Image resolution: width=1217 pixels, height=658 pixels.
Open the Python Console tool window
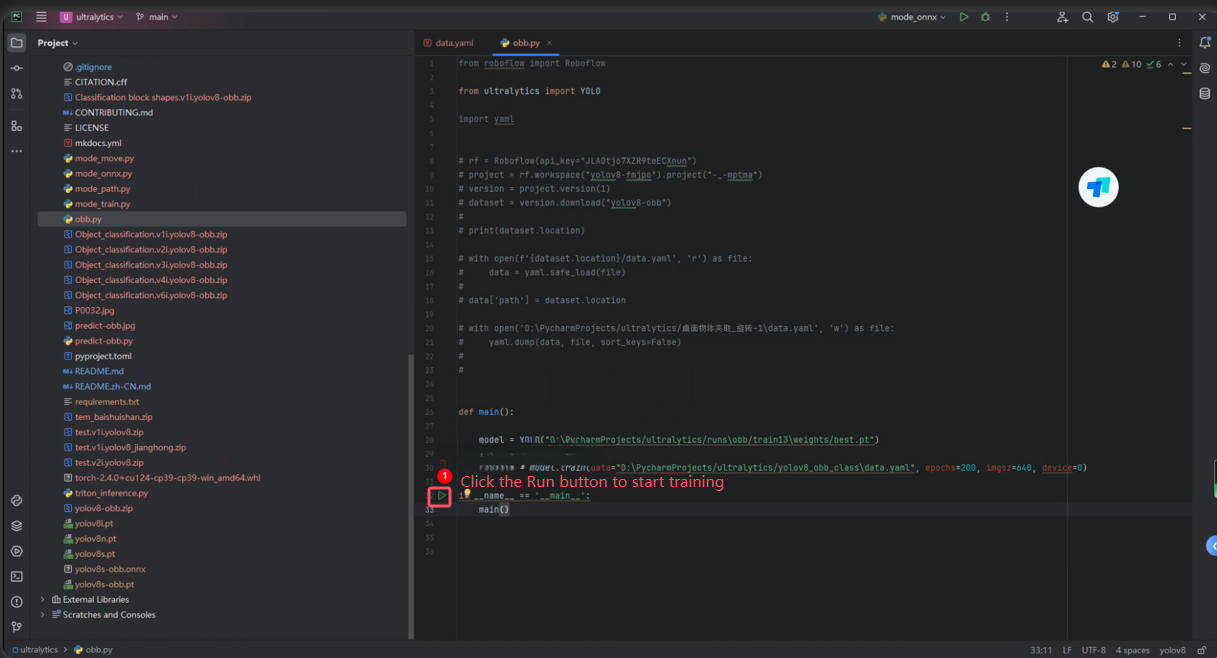point(17,500)
